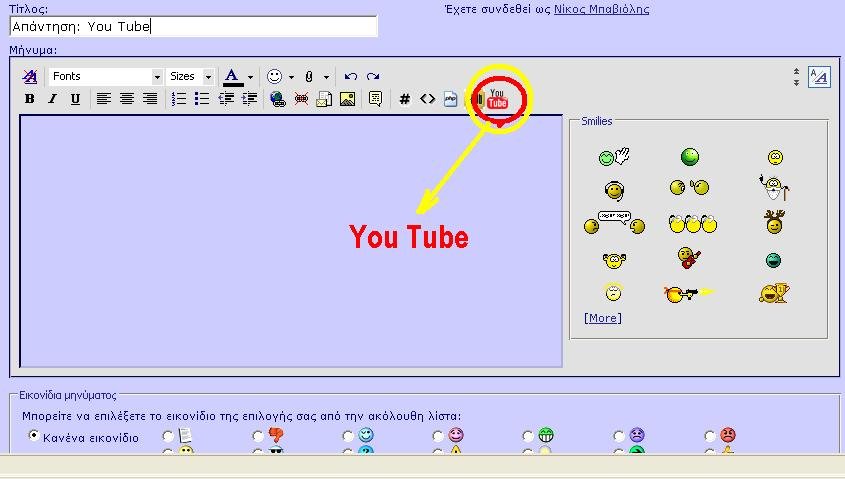
Task: Wrap selection in CODE tags (# icon)
Action: [405, 99]
